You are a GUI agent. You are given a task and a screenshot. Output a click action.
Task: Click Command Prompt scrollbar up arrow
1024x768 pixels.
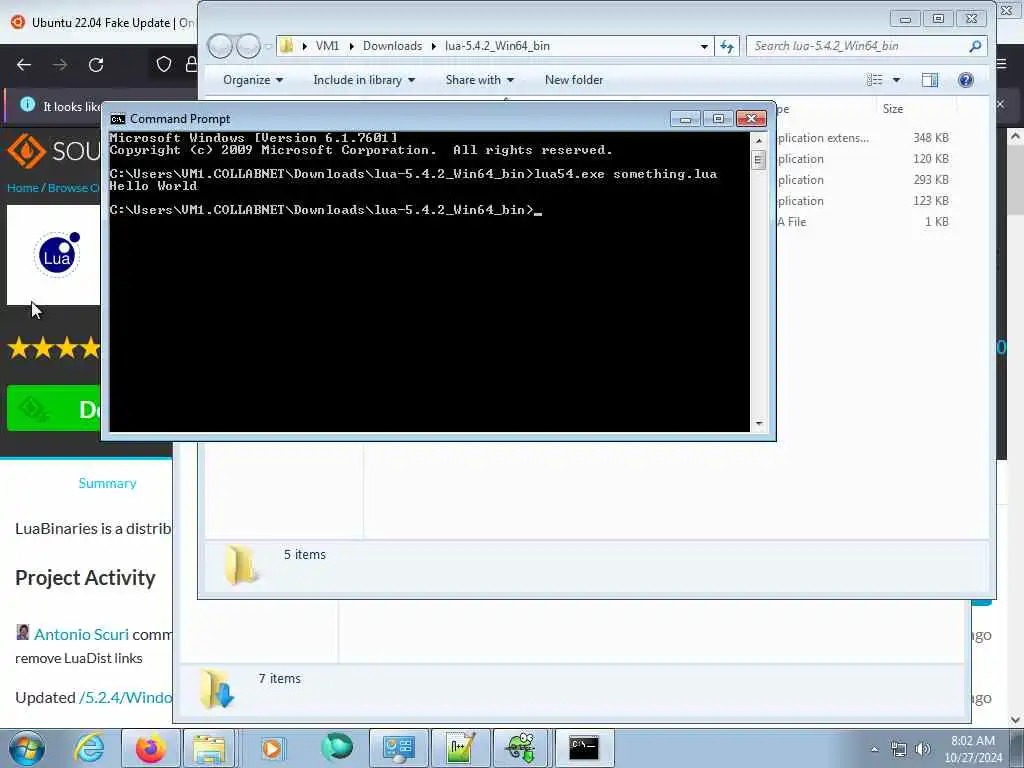(758, 140)
